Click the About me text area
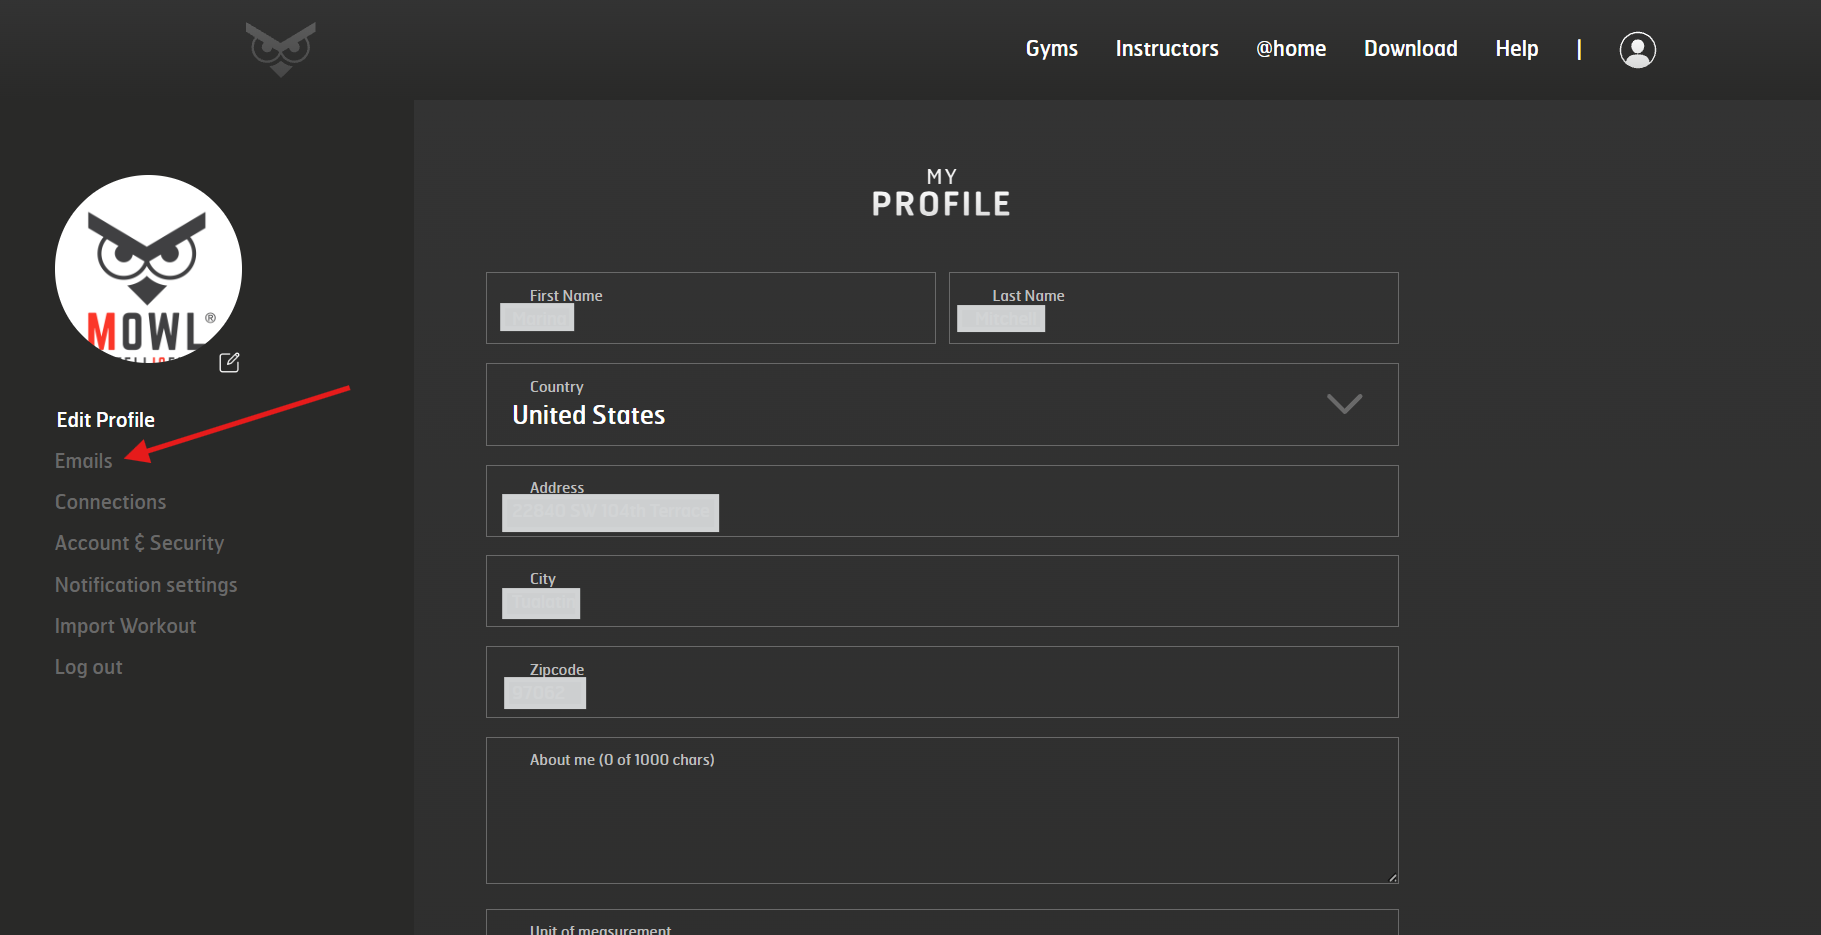1821x935 pixels. 942,811
